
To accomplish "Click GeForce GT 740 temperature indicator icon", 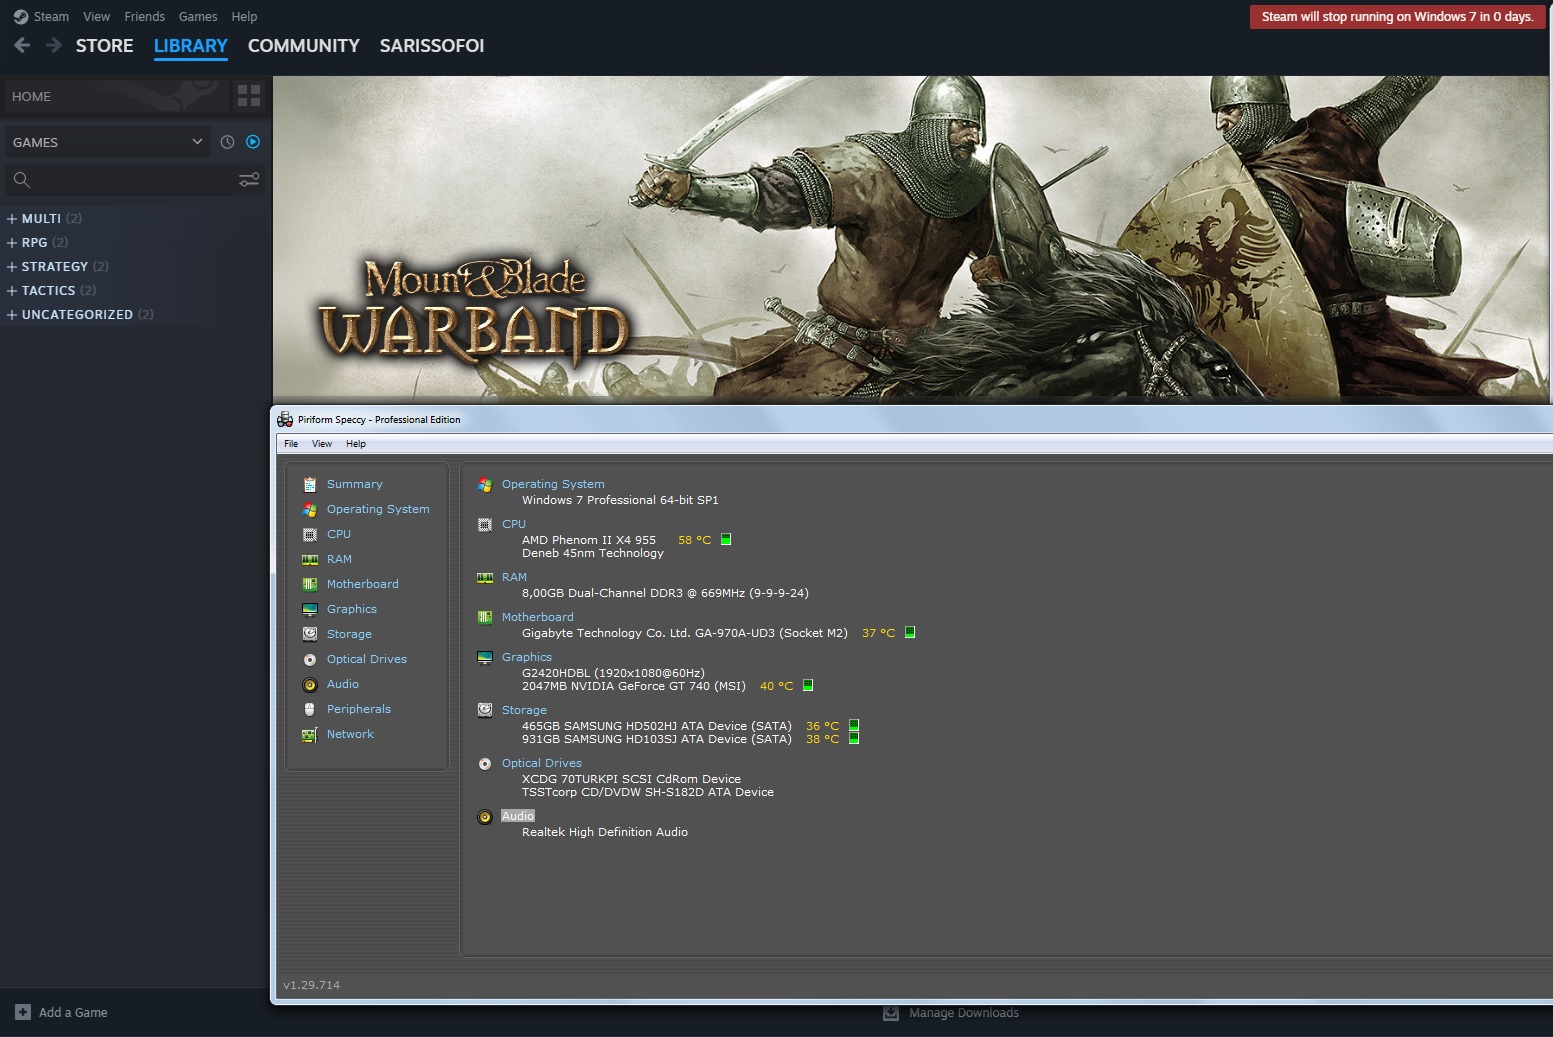I will tap(808, 686).
